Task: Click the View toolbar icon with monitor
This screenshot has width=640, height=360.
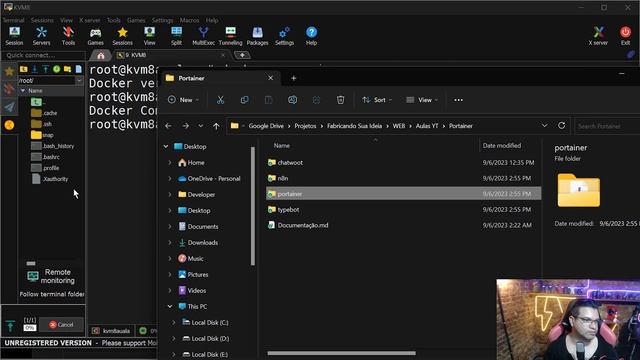Action: click(x=149, y=36)
